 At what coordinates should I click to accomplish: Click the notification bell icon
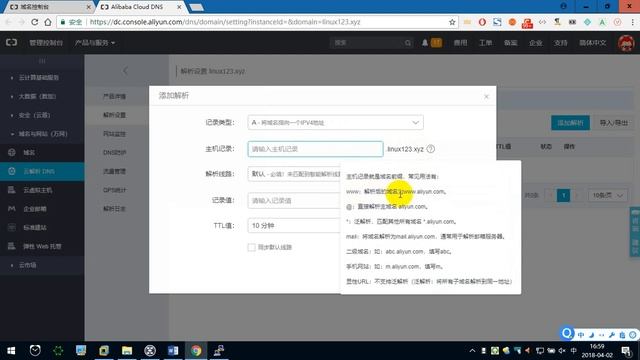pyautogui.click(x=424, y=42)
